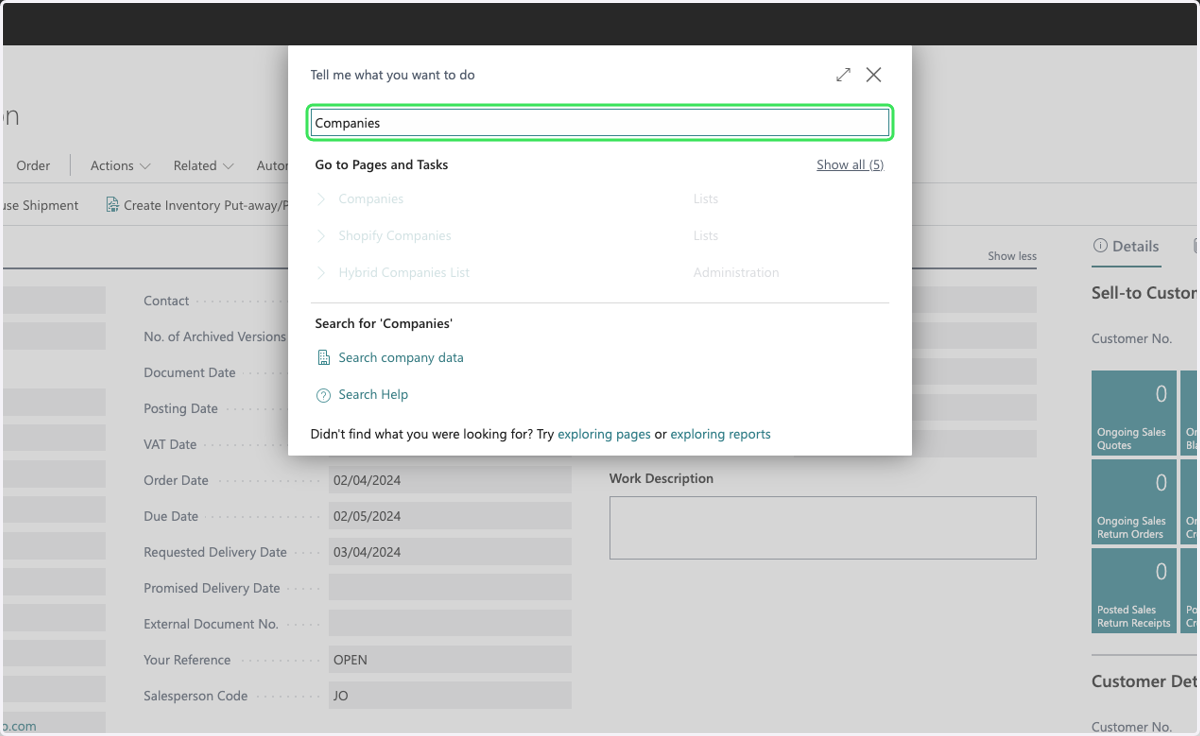Screen dimensions: 1200x736
Task: Select the Order menu item
Action: 33,166
